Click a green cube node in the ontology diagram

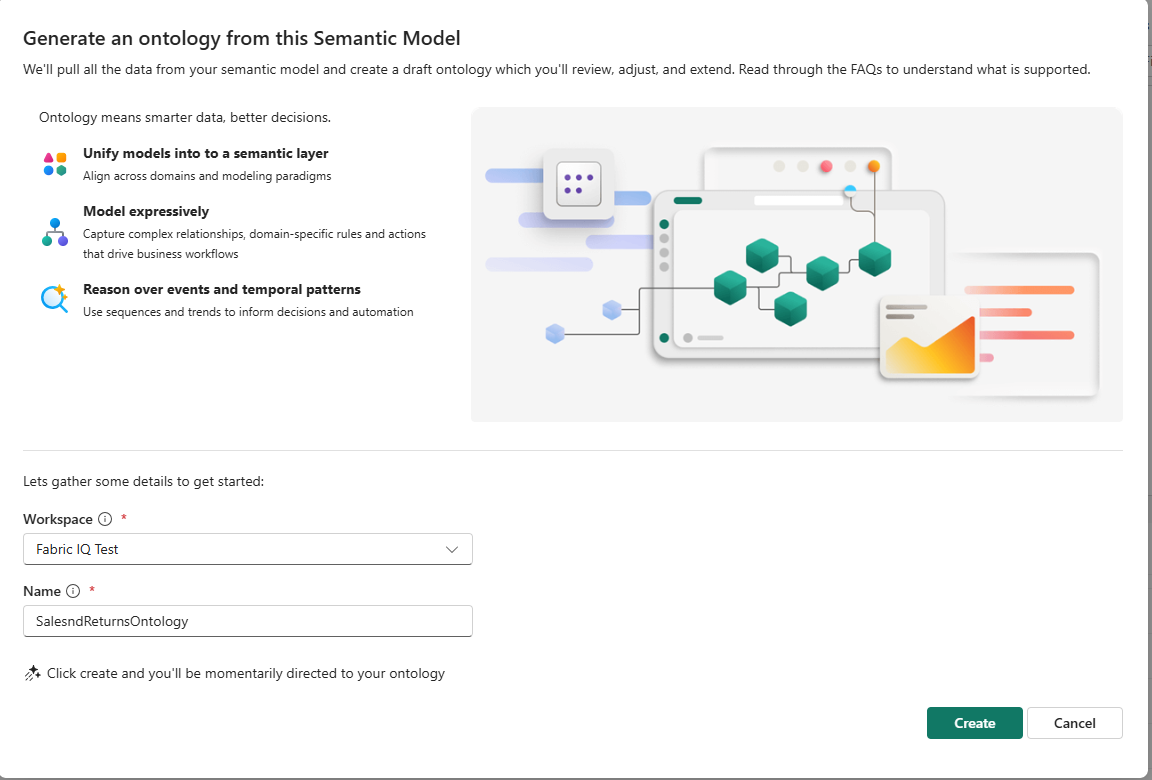click(x=762, y=257)
